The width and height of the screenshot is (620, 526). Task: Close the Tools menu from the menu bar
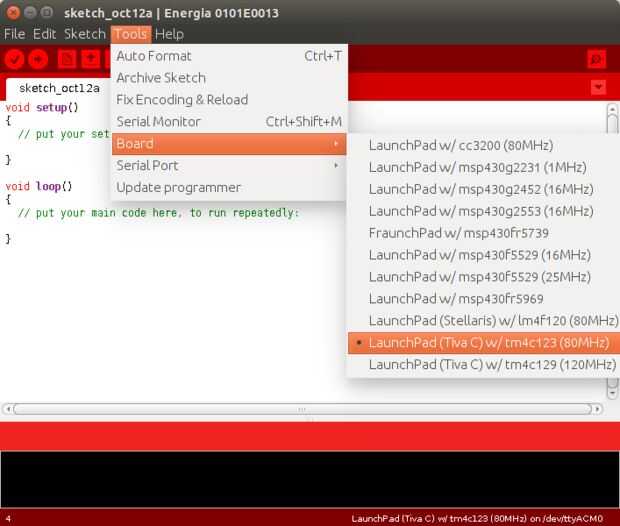[131, 34]
